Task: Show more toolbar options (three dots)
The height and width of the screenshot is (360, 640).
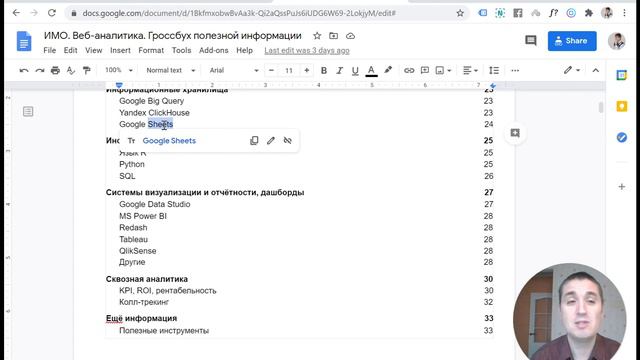Action: pos(515,71)
